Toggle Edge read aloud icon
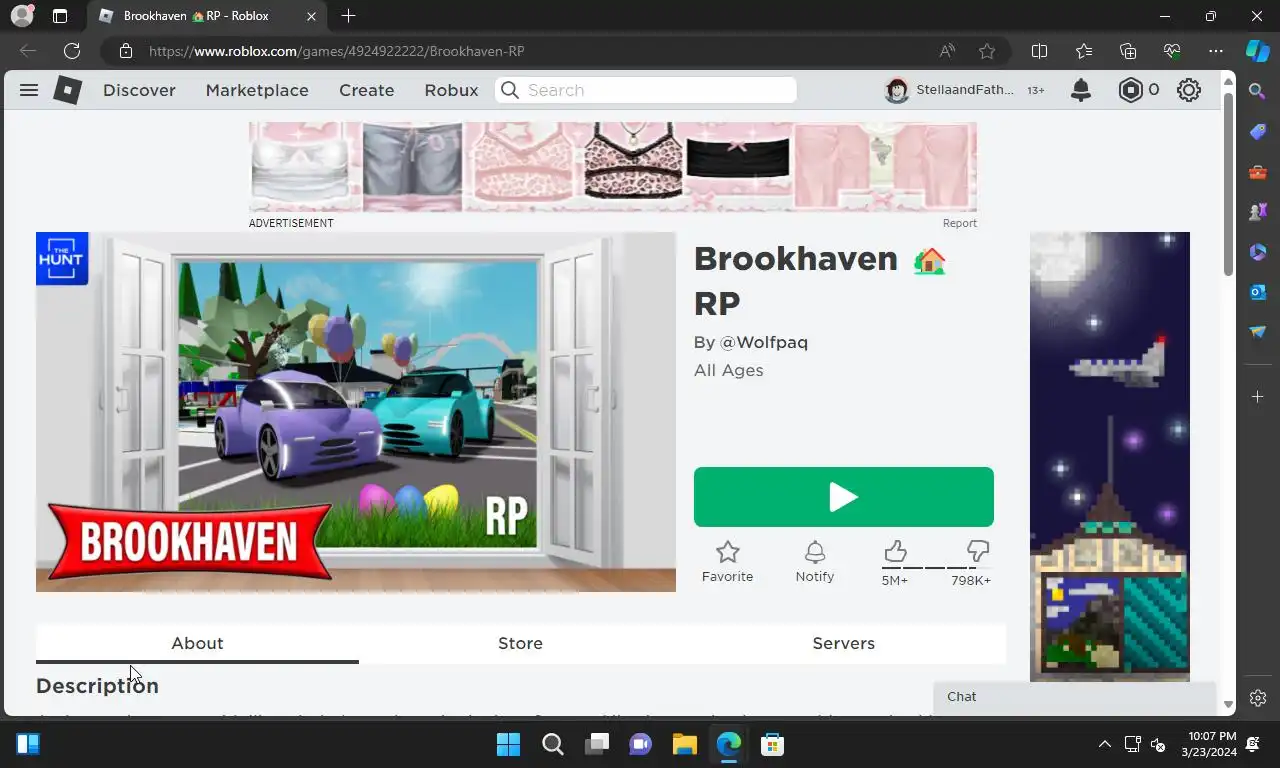The height and width of the screenshot is (768, 1280). click(x=947, y=51)
